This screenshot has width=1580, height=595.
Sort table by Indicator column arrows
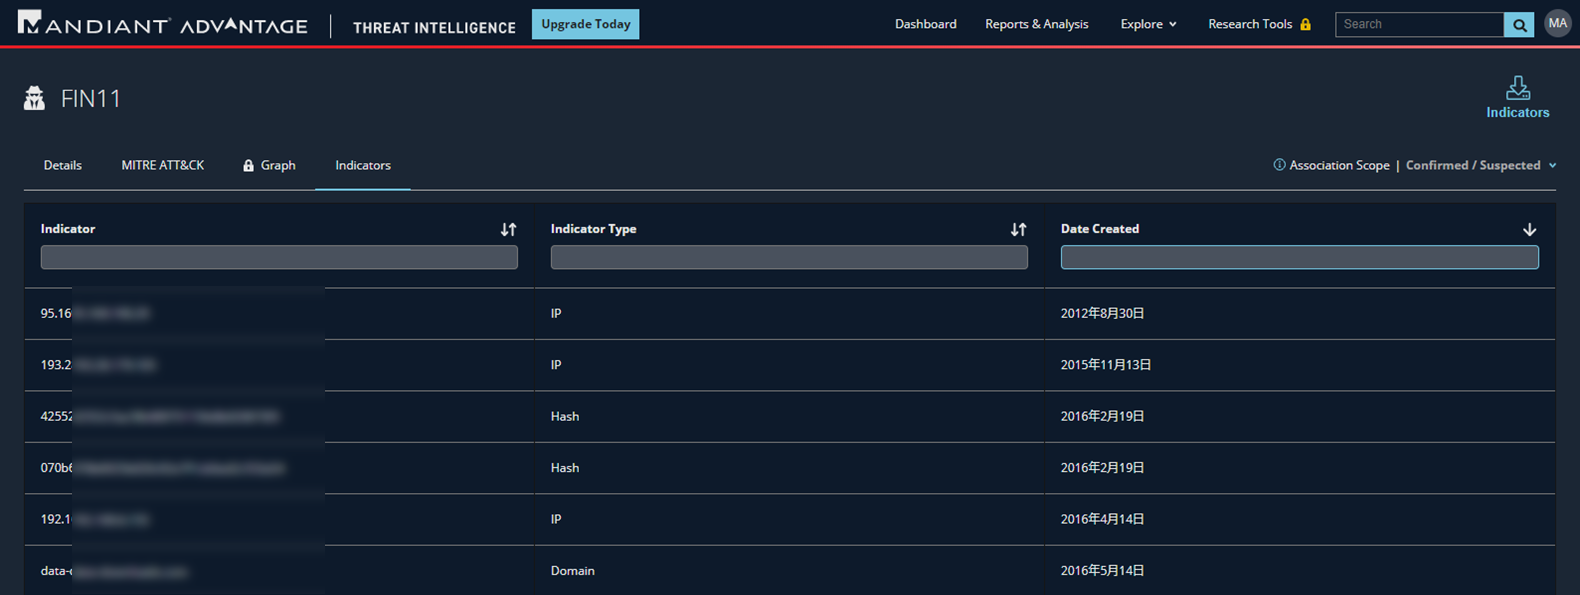click(508, 230)
